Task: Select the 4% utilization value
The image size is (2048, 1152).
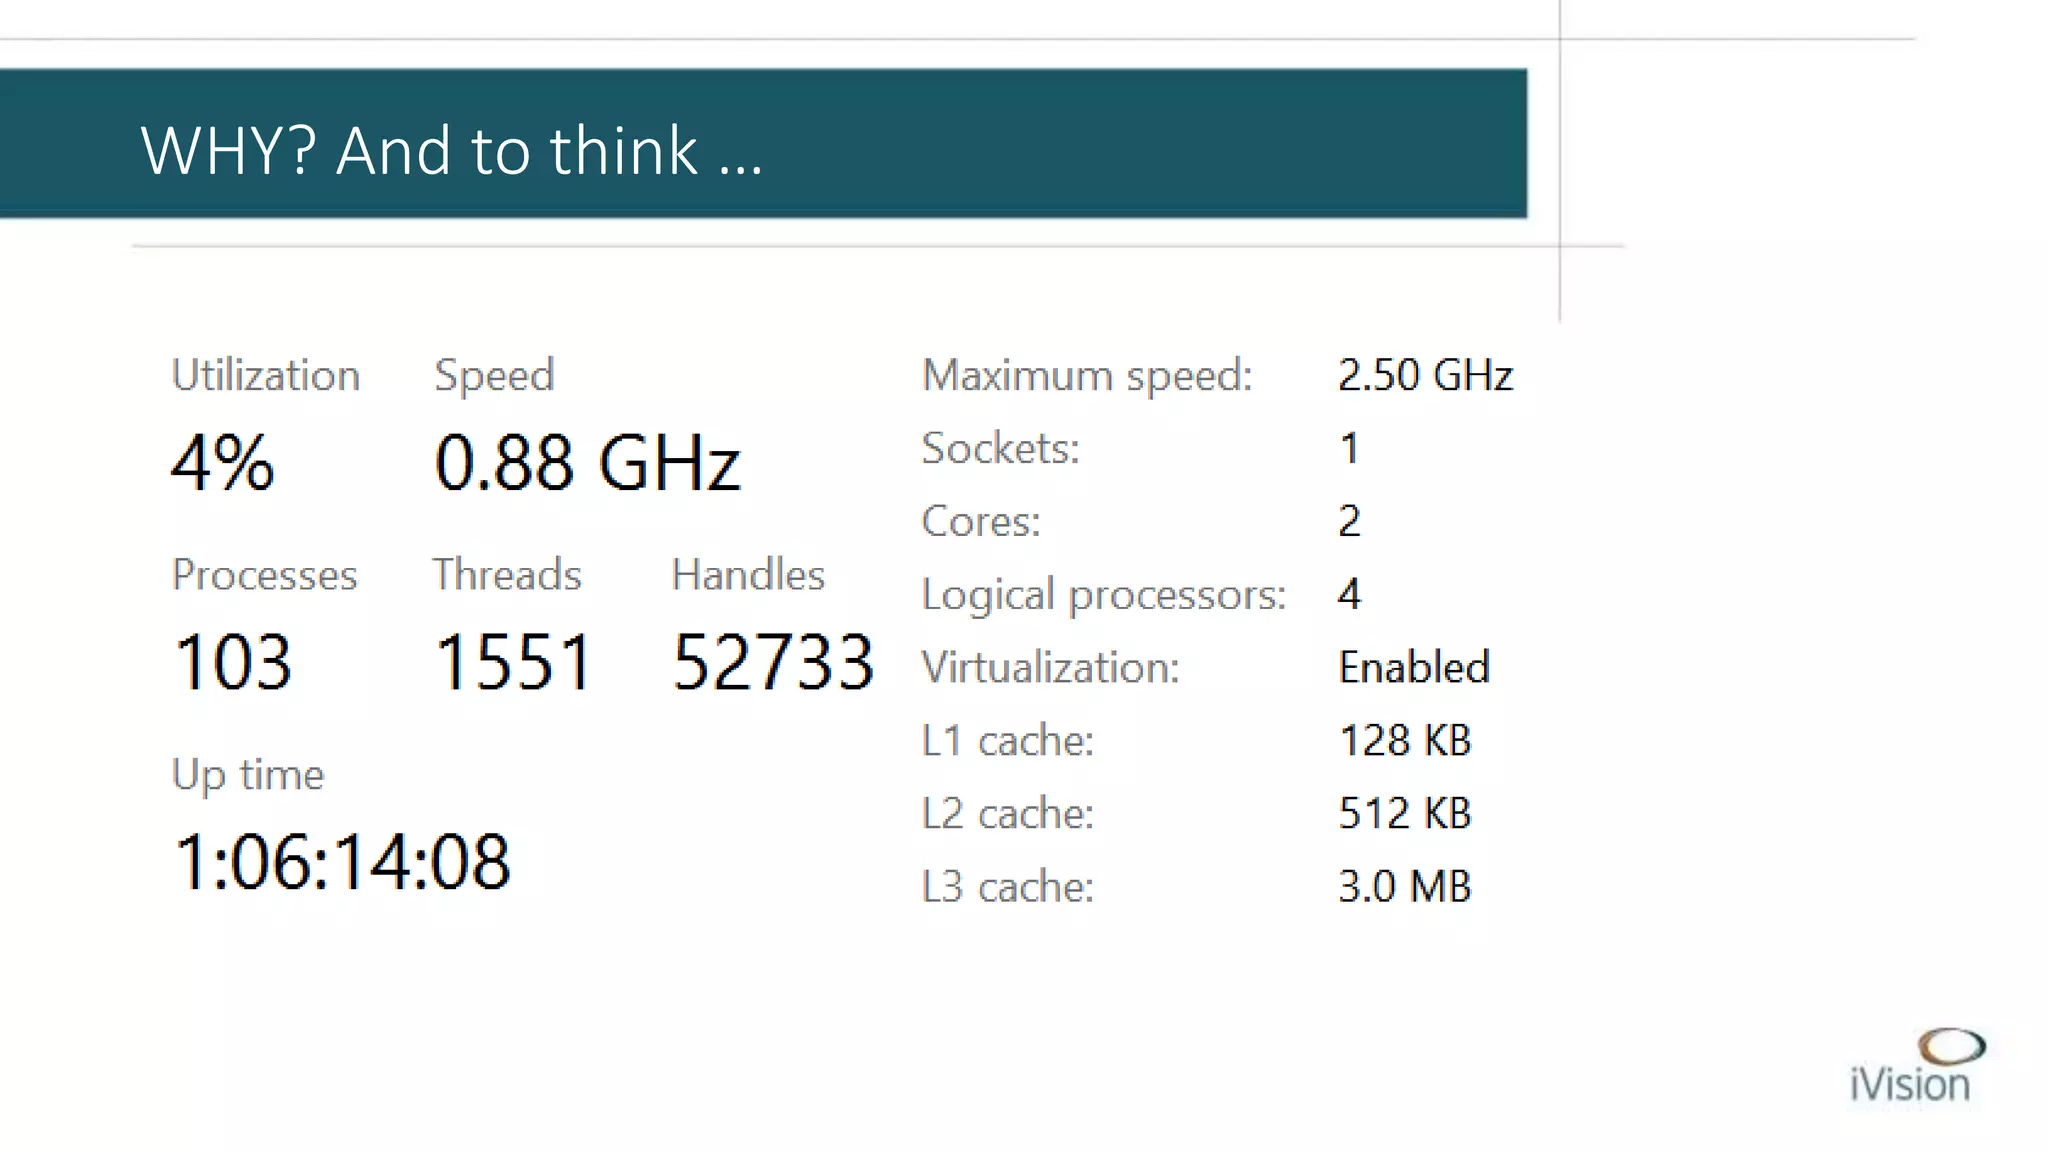Action: (x=222, y=463)
